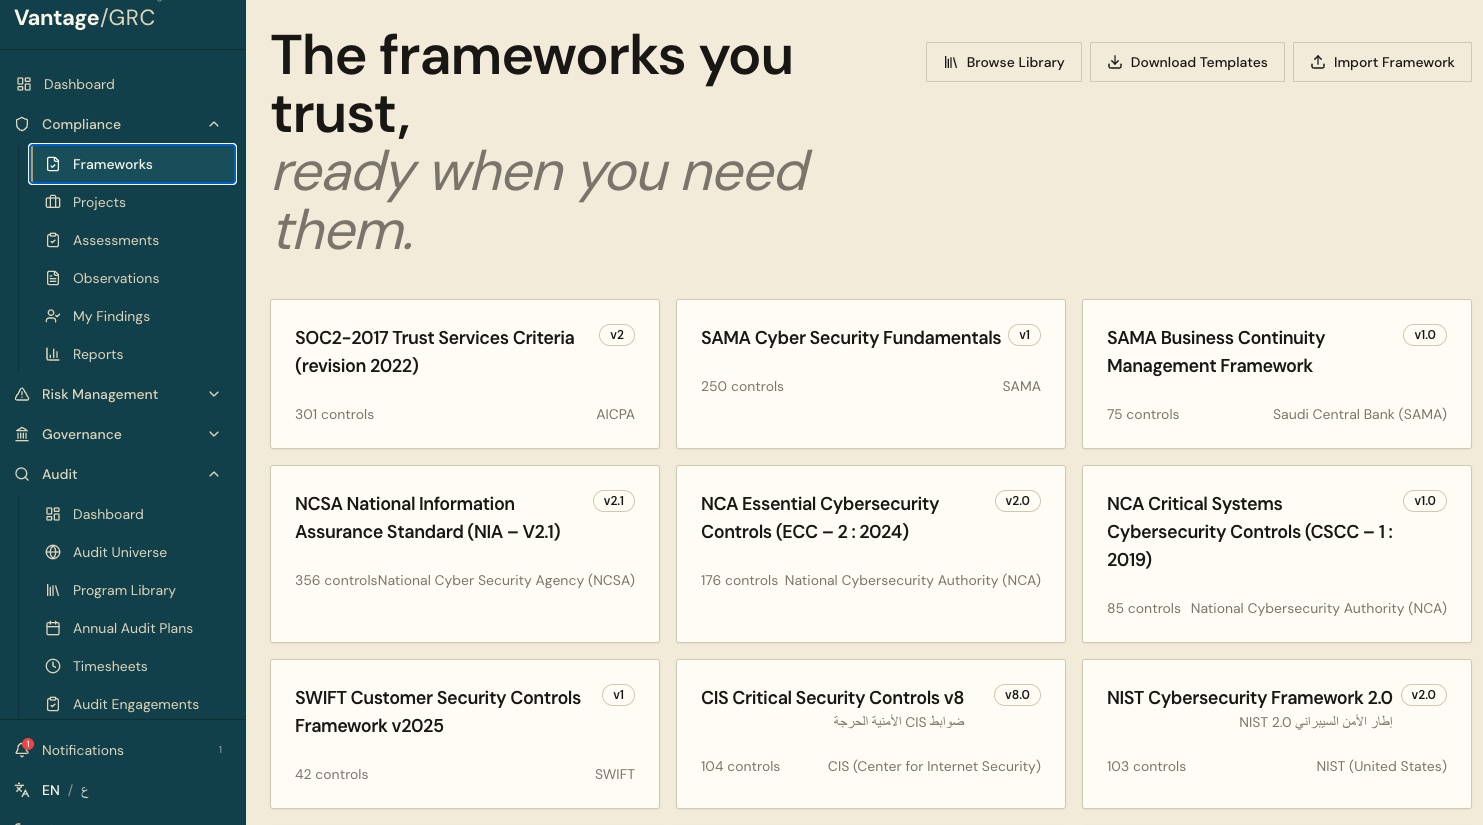This screenshot has width=1483, height=825.
Task: Open SAMA Business Continuity Management Framework card
Action: (1277, 374)
